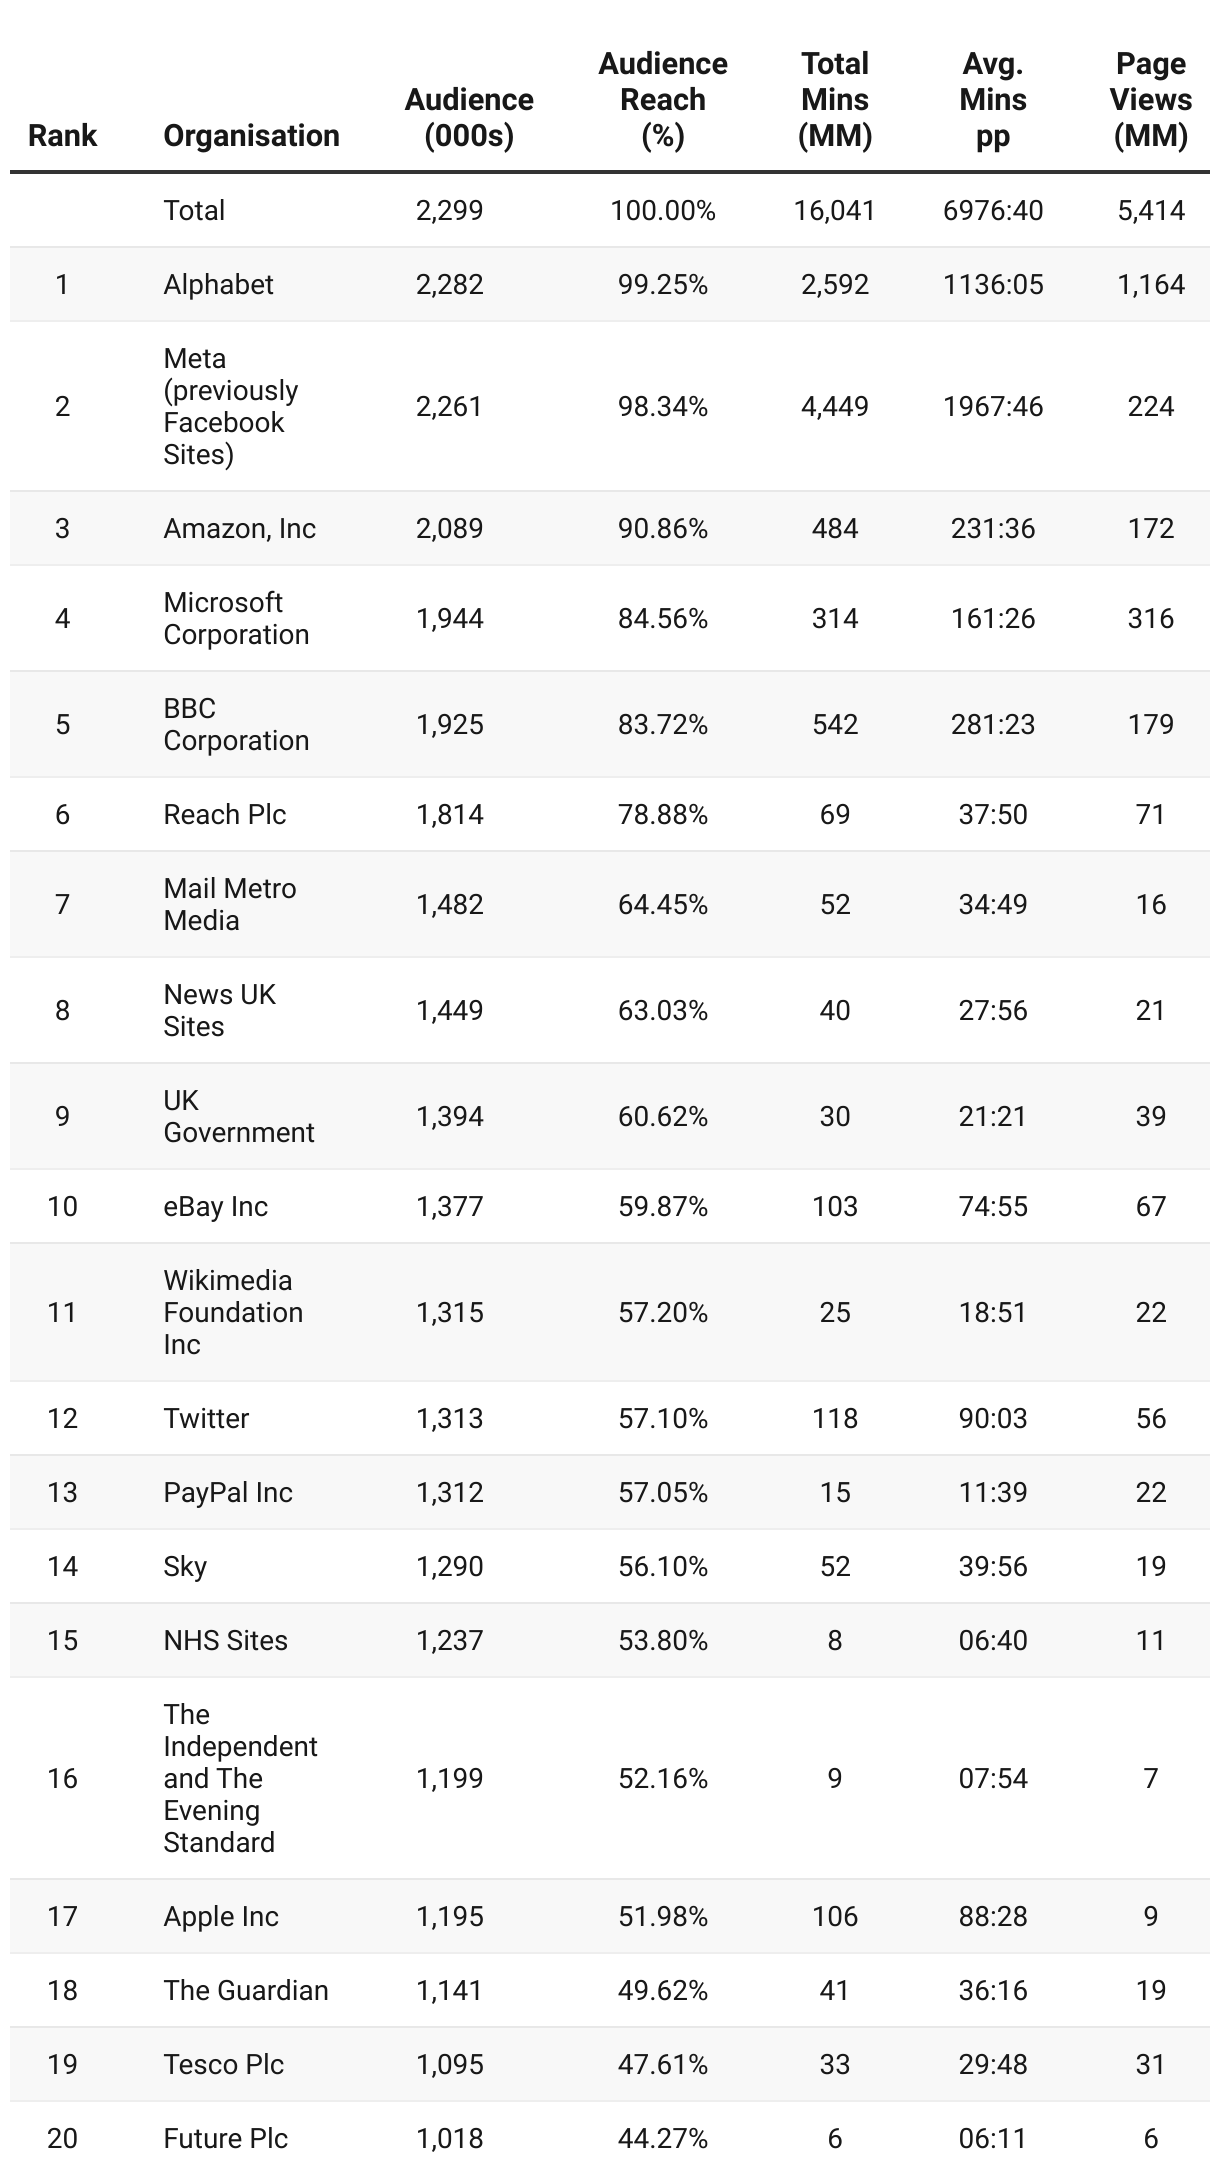Select the Twitter organisation cell
This screenshot has width=1220, height=2184.
206,1418
